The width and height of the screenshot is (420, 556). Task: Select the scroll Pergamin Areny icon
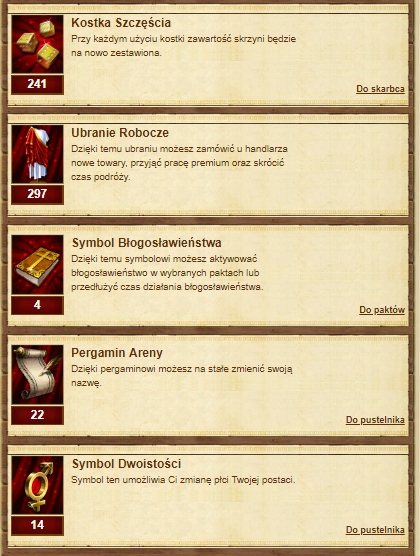click(x=37, y=374)
